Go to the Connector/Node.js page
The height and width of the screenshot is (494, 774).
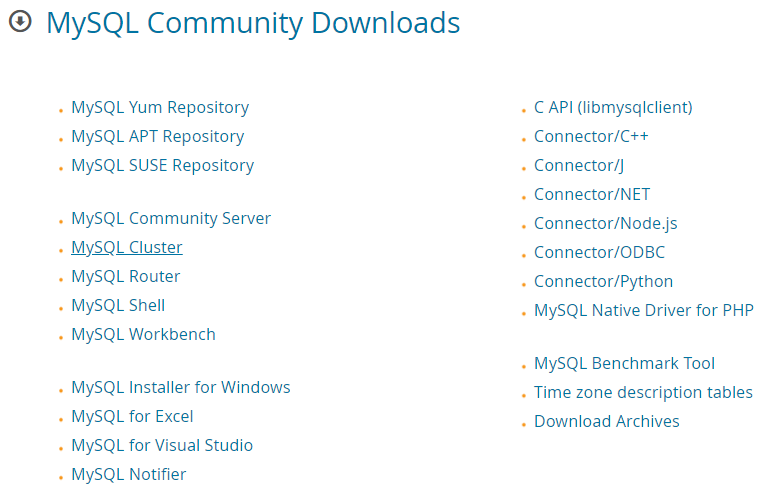606,224
